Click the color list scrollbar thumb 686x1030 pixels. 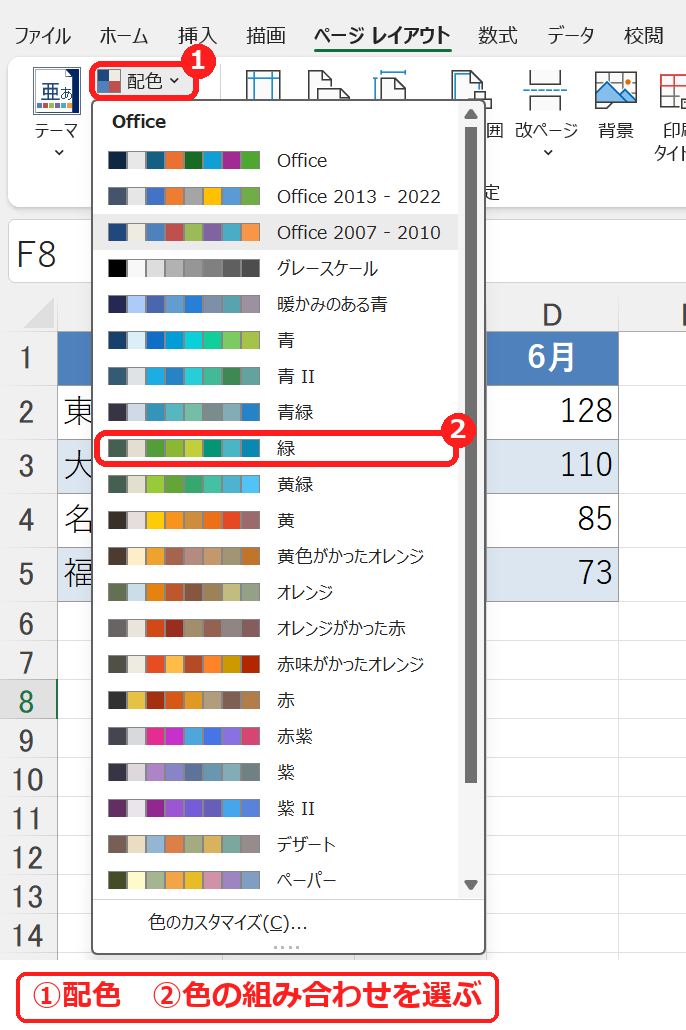tap(470, 455)
